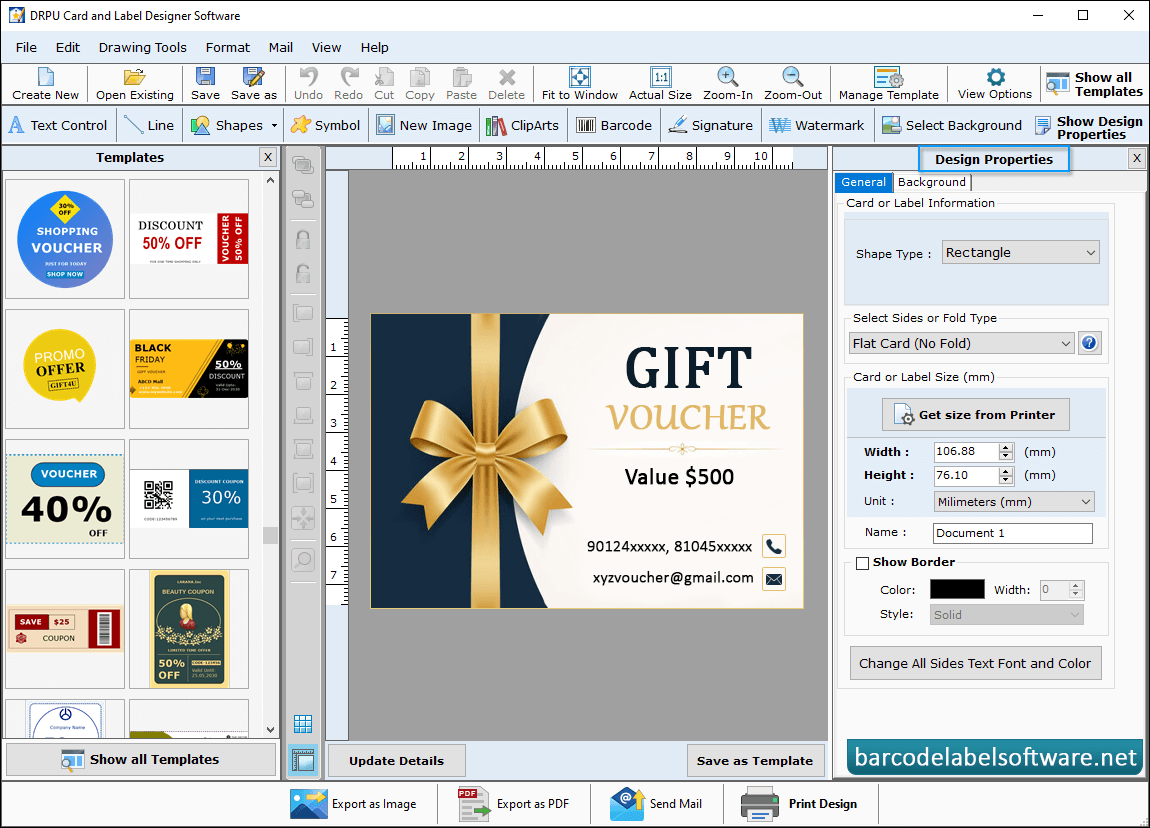Screen dimensions: 1150x828
Task: Open the Edit menu
Action: (67, 48)
